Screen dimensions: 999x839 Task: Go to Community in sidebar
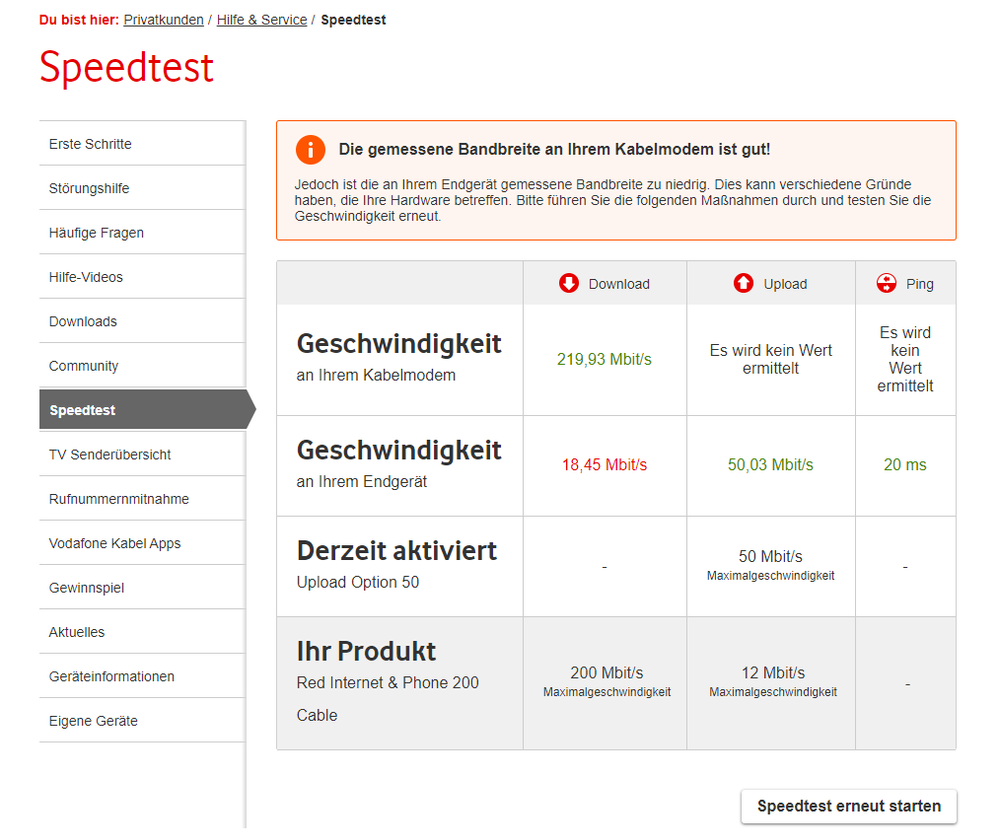(84, 366)
